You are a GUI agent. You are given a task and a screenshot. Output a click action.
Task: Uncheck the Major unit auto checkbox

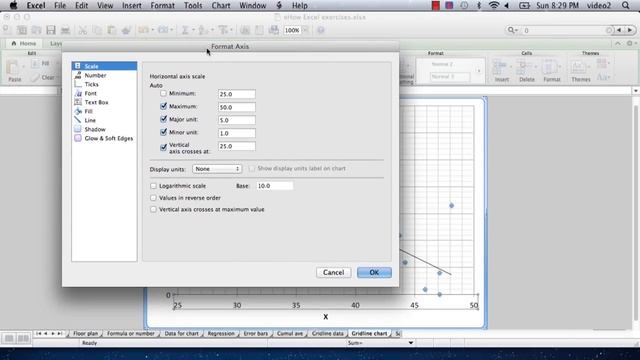tap(163, 120)
